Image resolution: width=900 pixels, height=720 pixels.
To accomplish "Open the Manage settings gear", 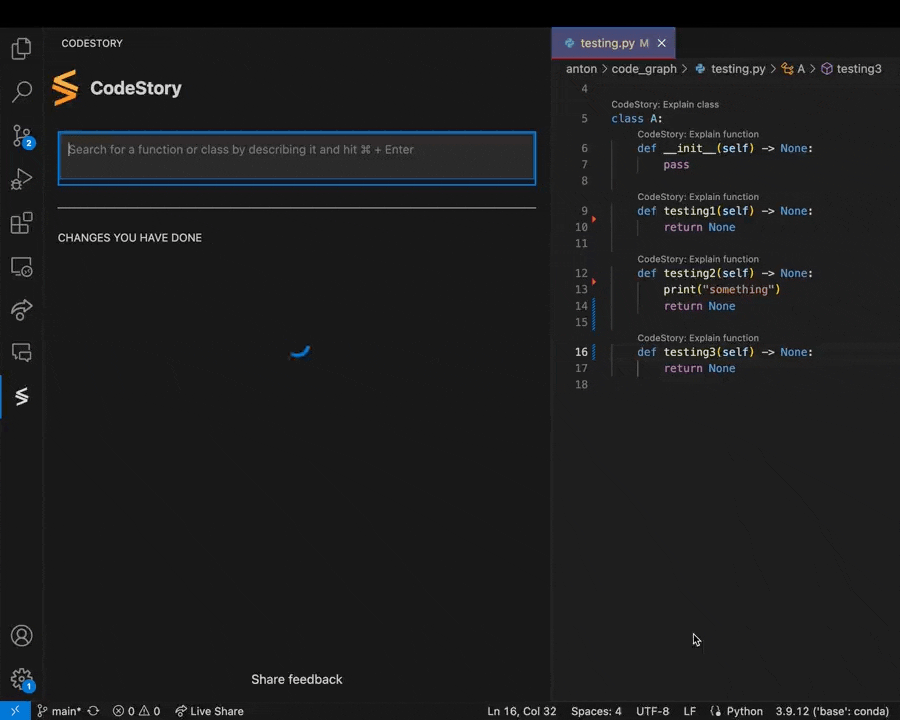I will pos(22,680).
